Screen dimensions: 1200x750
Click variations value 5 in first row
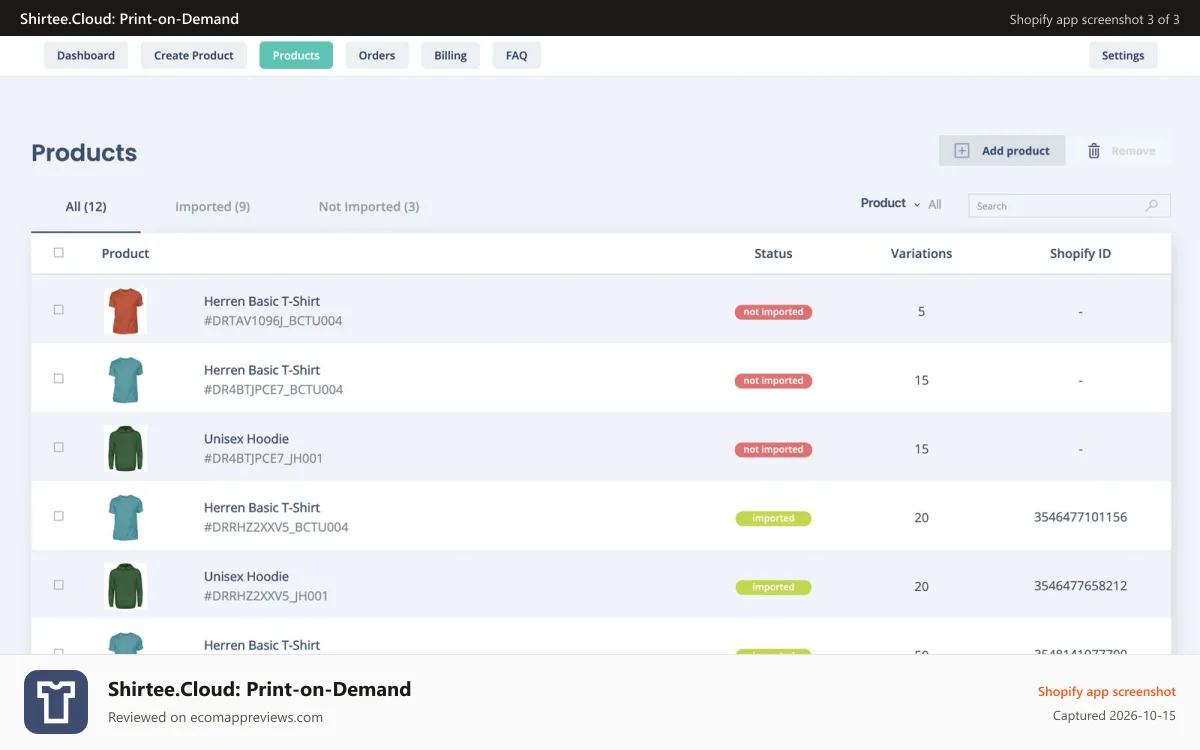[921, 312]
